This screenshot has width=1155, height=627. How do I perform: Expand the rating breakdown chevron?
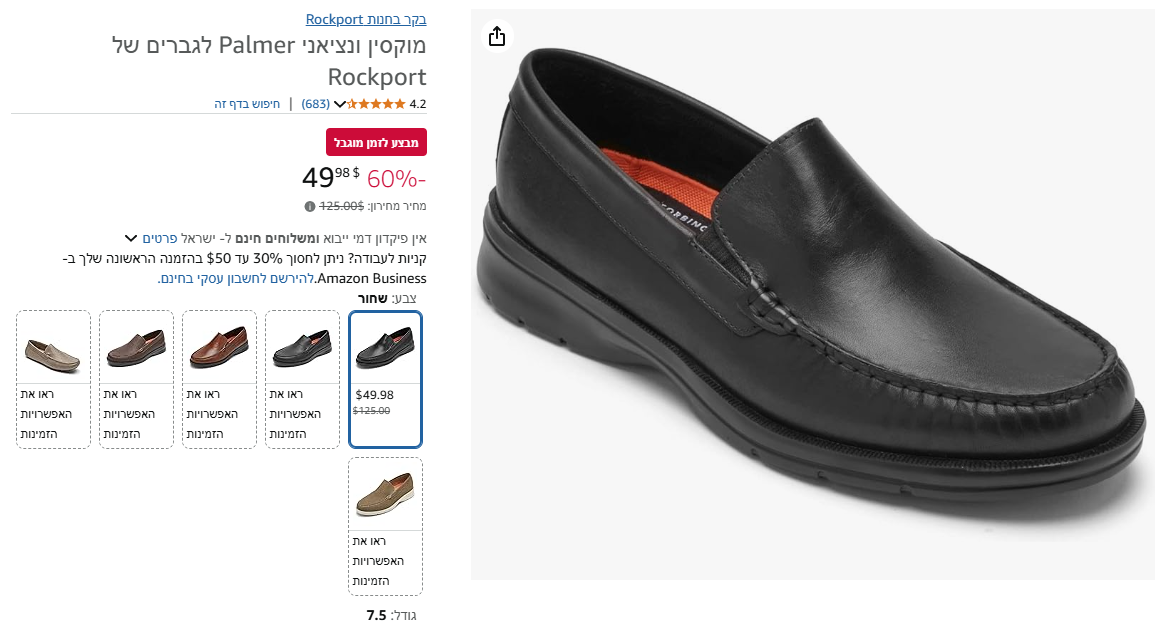(340, 103)
